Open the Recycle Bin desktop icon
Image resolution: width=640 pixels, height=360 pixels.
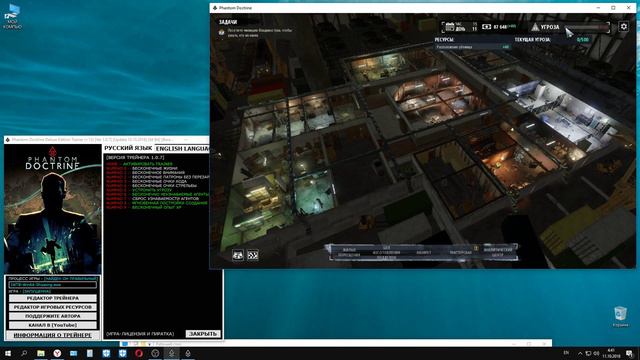coord(620,316)
